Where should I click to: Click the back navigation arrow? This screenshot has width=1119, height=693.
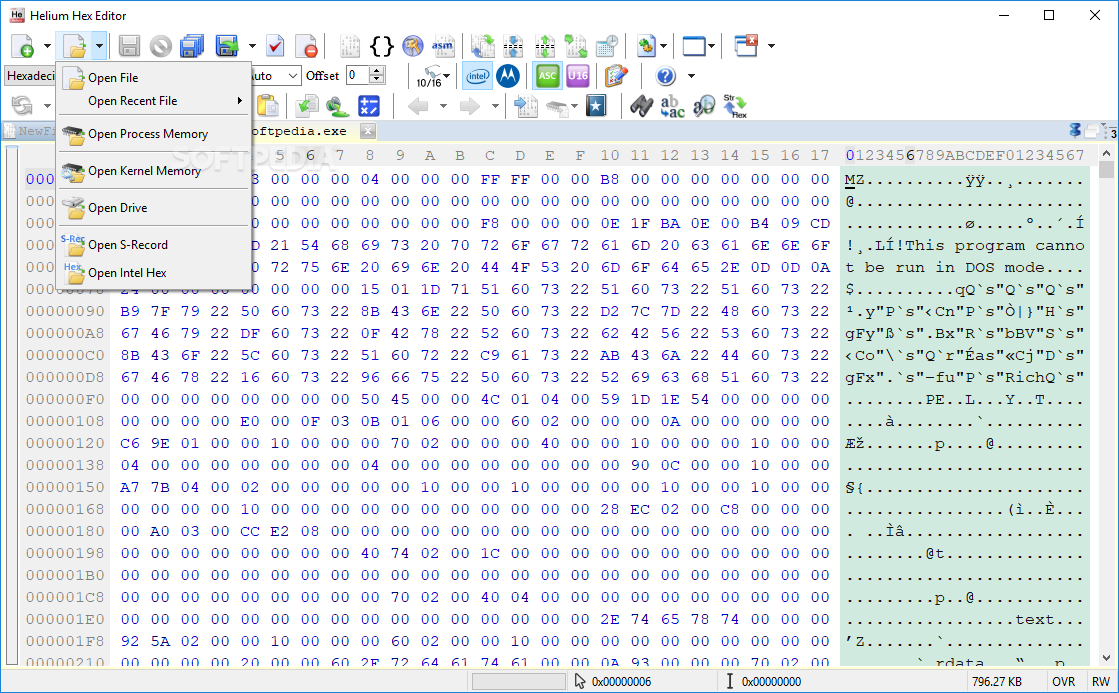tap(418, 106)
